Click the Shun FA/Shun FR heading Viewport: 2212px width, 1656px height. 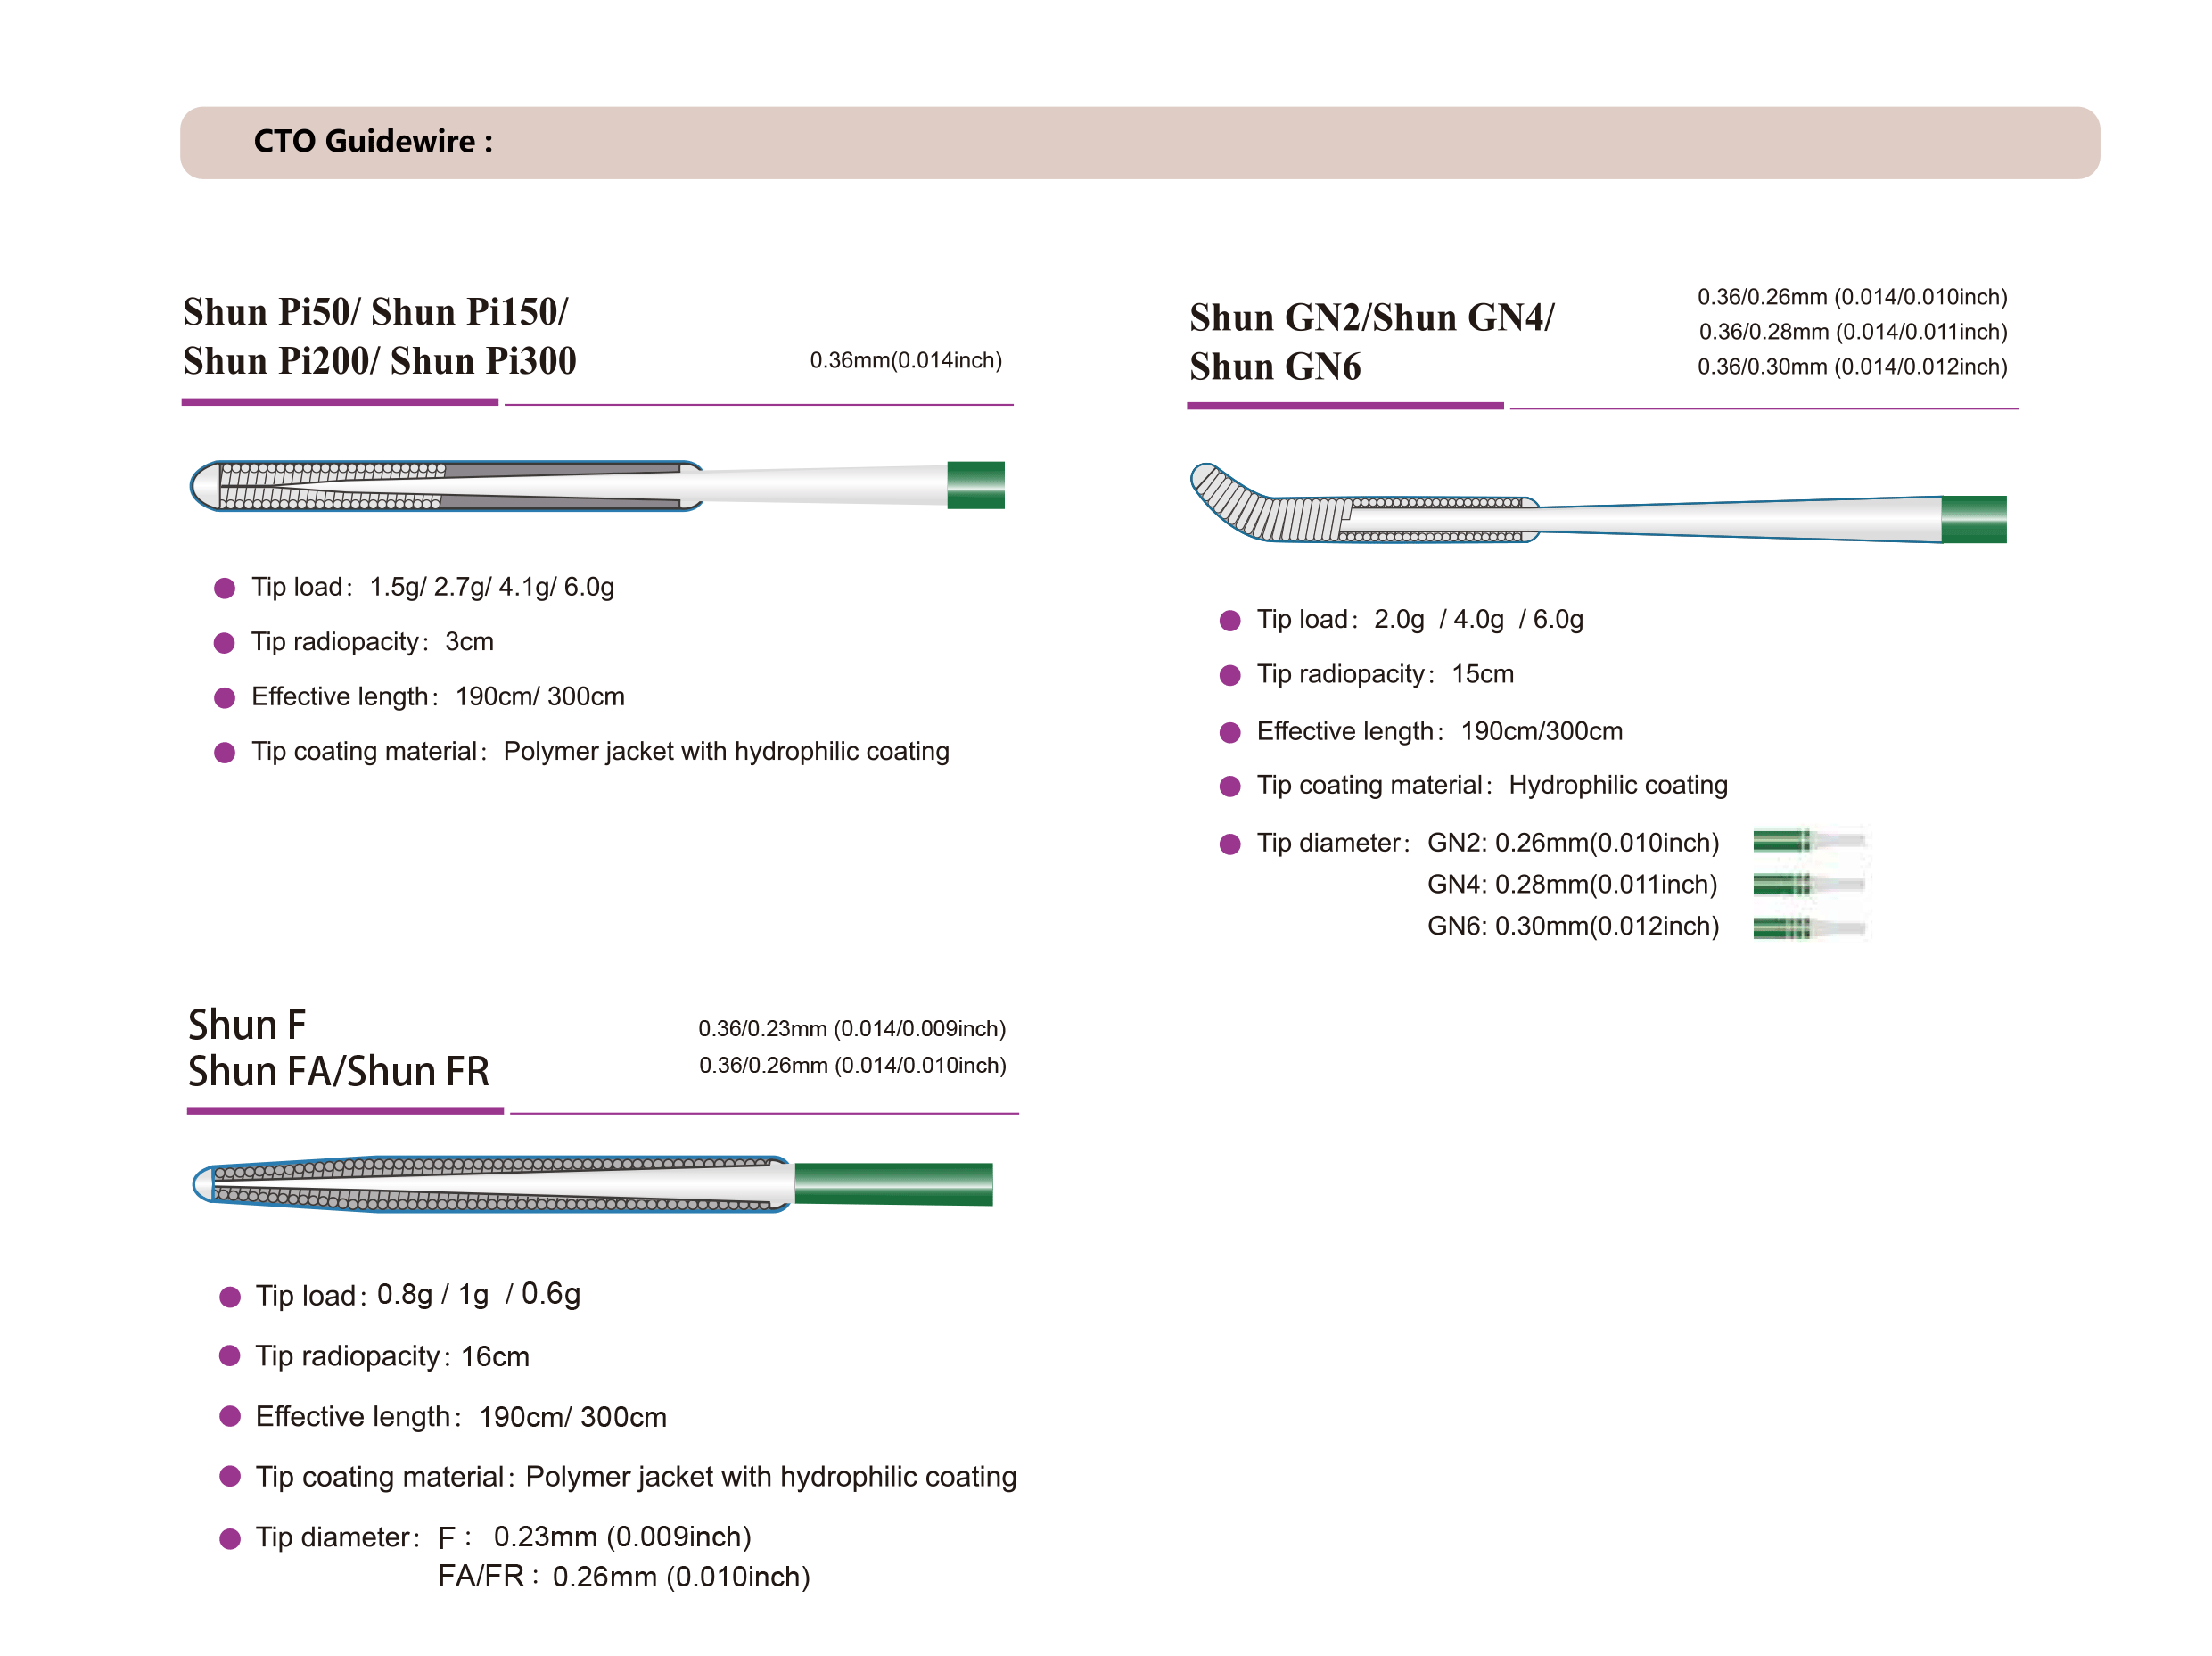click(x=338, y=1071)
